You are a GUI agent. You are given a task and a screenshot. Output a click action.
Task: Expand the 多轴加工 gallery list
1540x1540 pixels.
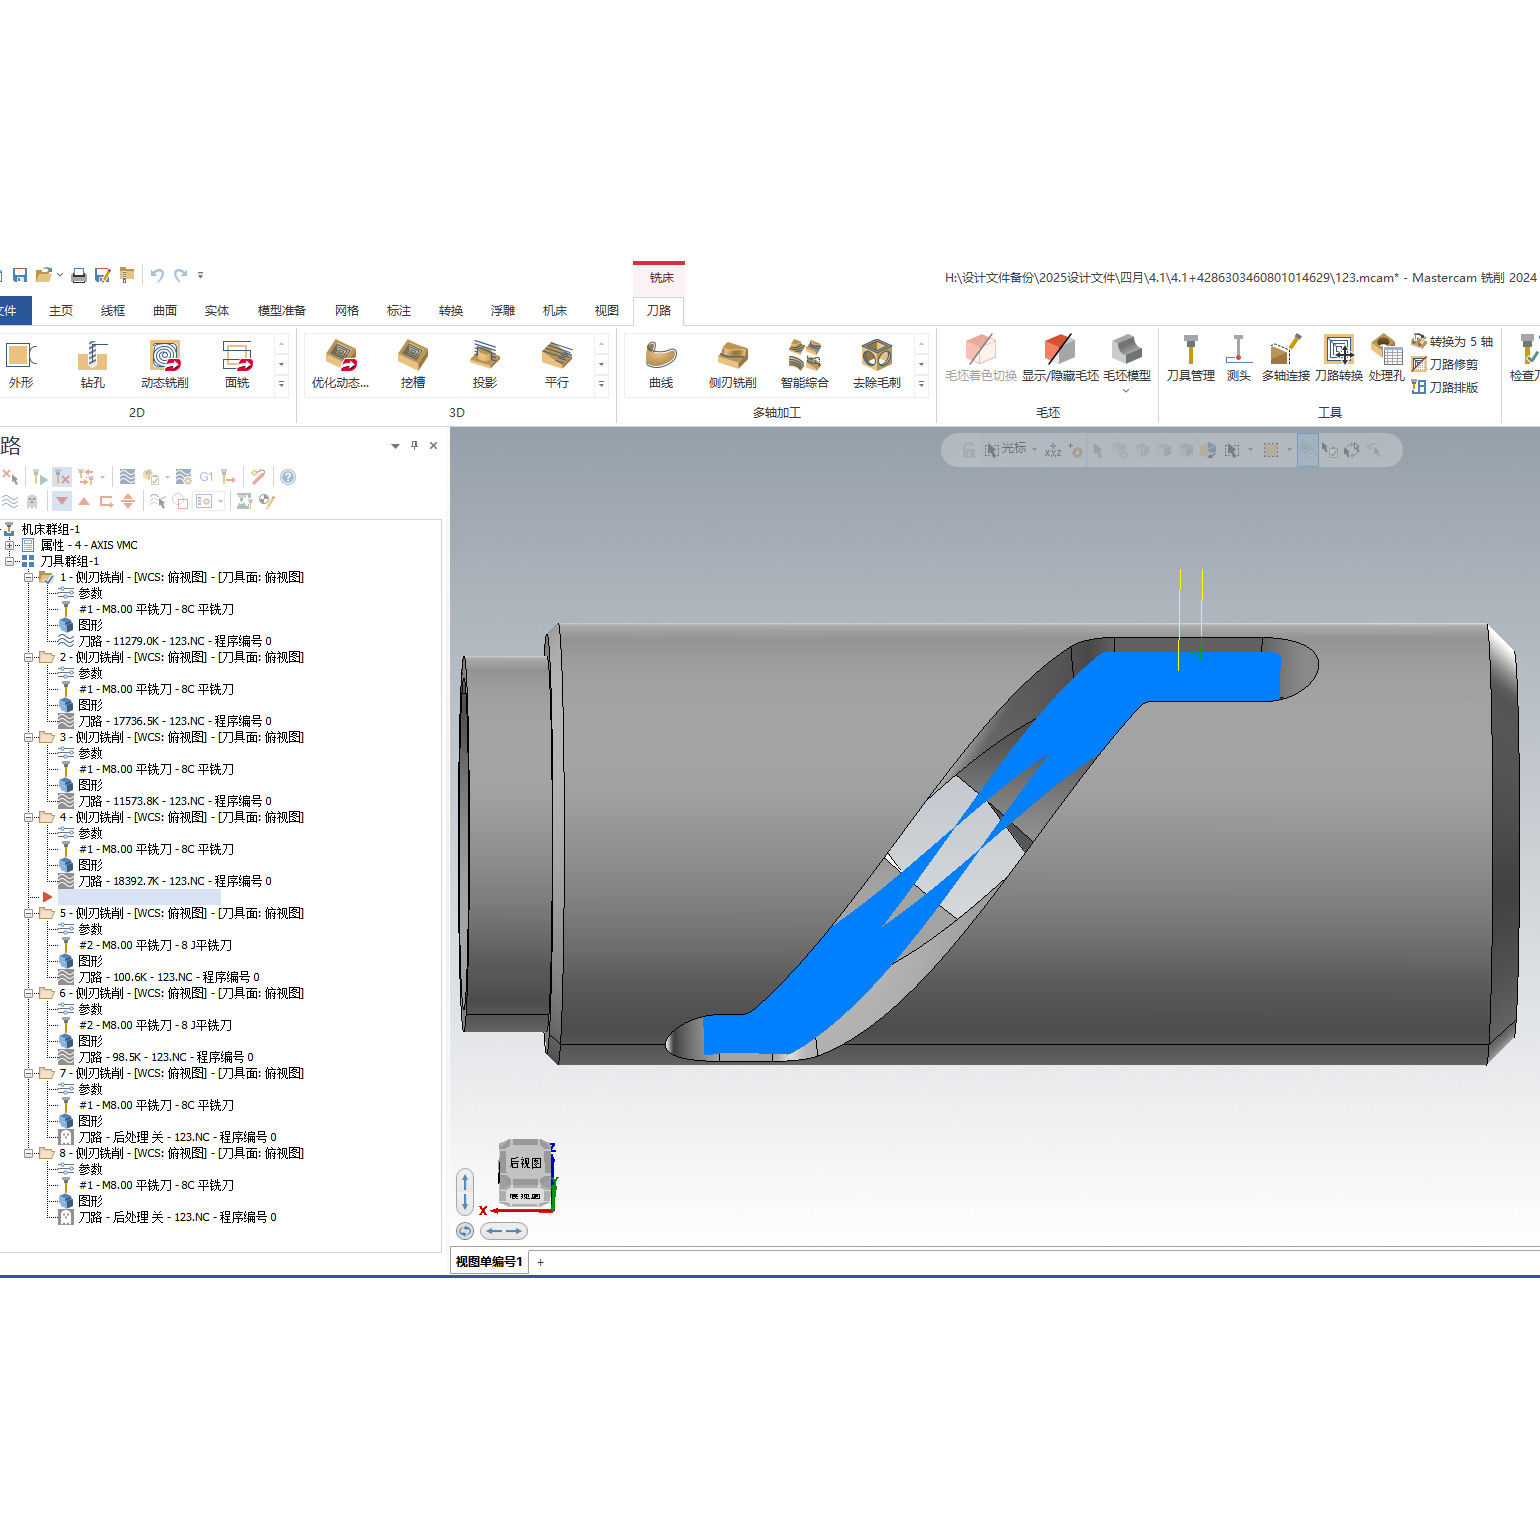(x=921, y=385)
